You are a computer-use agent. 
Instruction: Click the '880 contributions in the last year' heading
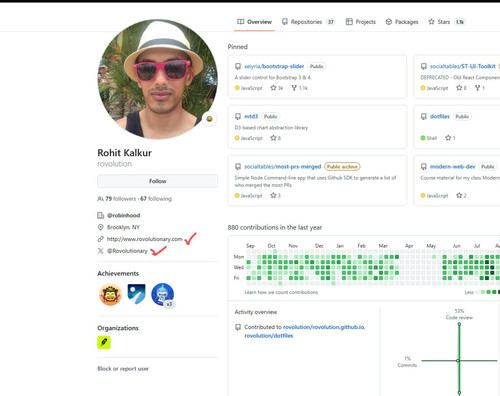pos(275,228)
